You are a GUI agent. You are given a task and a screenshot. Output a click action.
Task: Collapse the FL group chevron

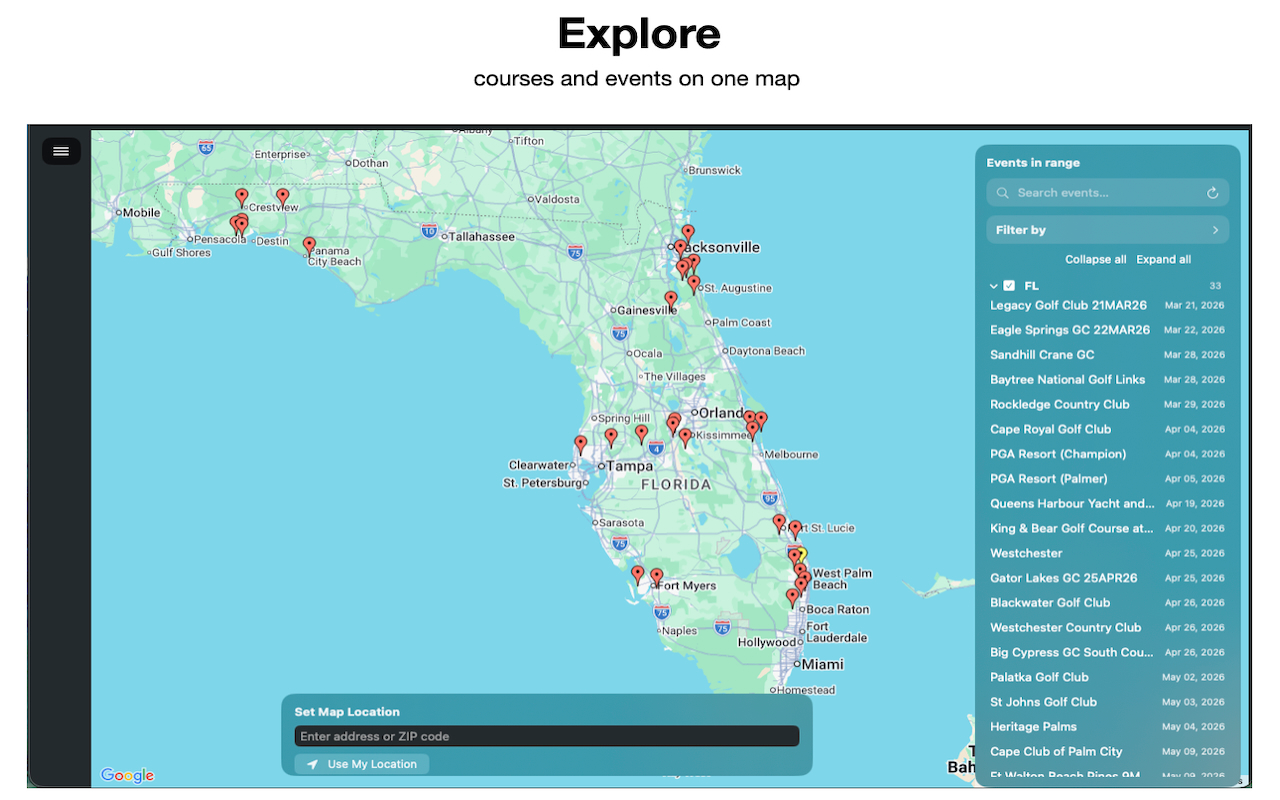click(x=994, y=286)
